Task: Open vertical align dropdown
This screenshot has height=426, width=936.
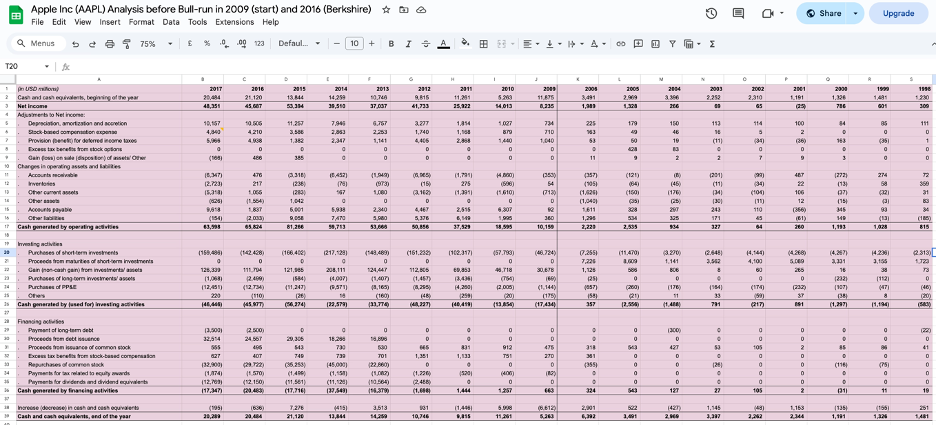Action: 553,44
